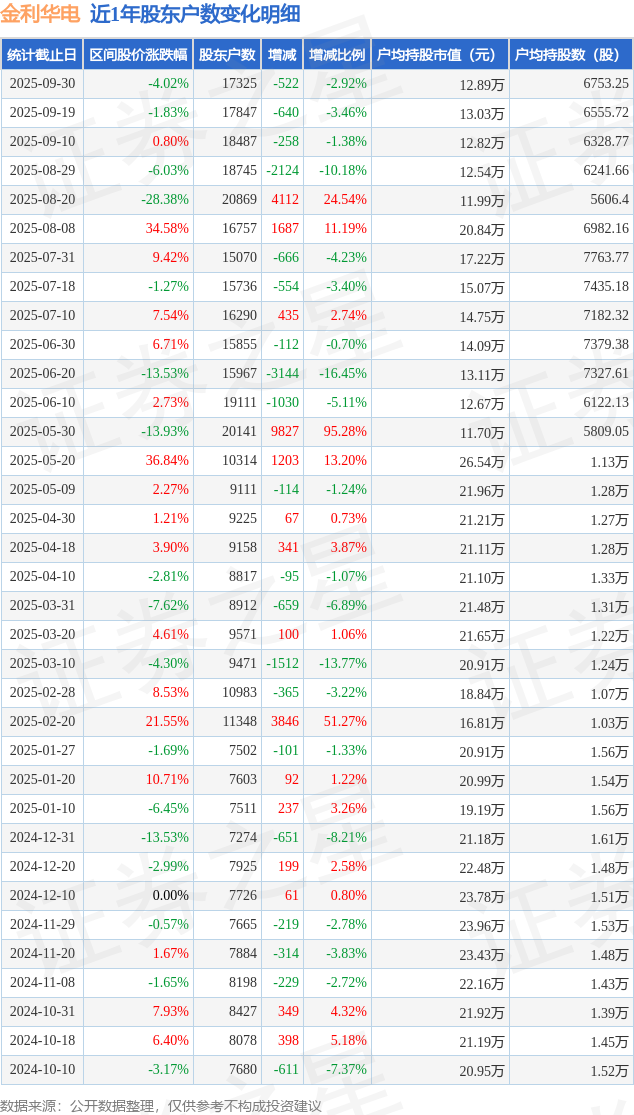Click the 36.84% price change cell
Viewport: 634px width, 1115px height.
click(x=167, y=461)
